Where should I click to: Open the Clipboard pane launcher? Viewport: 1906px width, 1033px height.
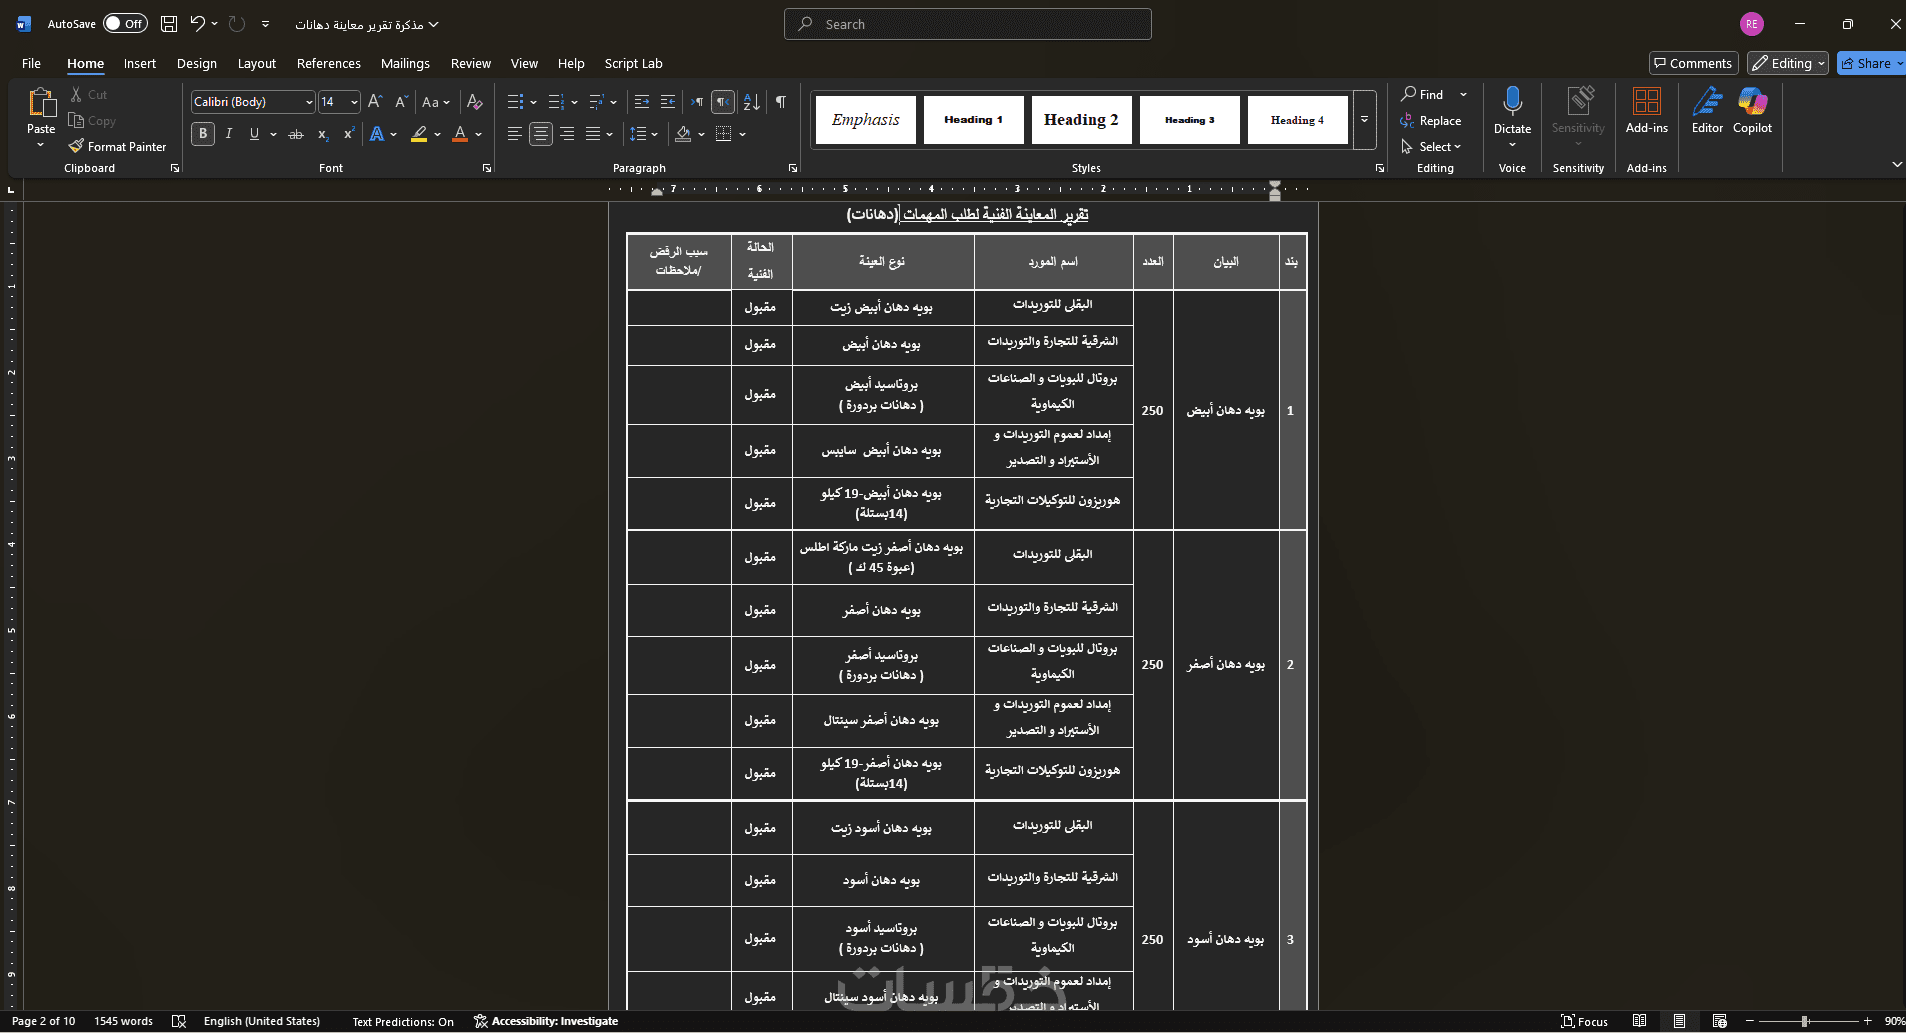click(x=175, y=168)
